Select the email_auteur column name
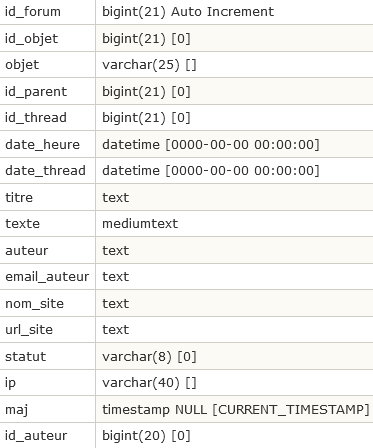This screenshot has height=448, width=373. point(47,276)
